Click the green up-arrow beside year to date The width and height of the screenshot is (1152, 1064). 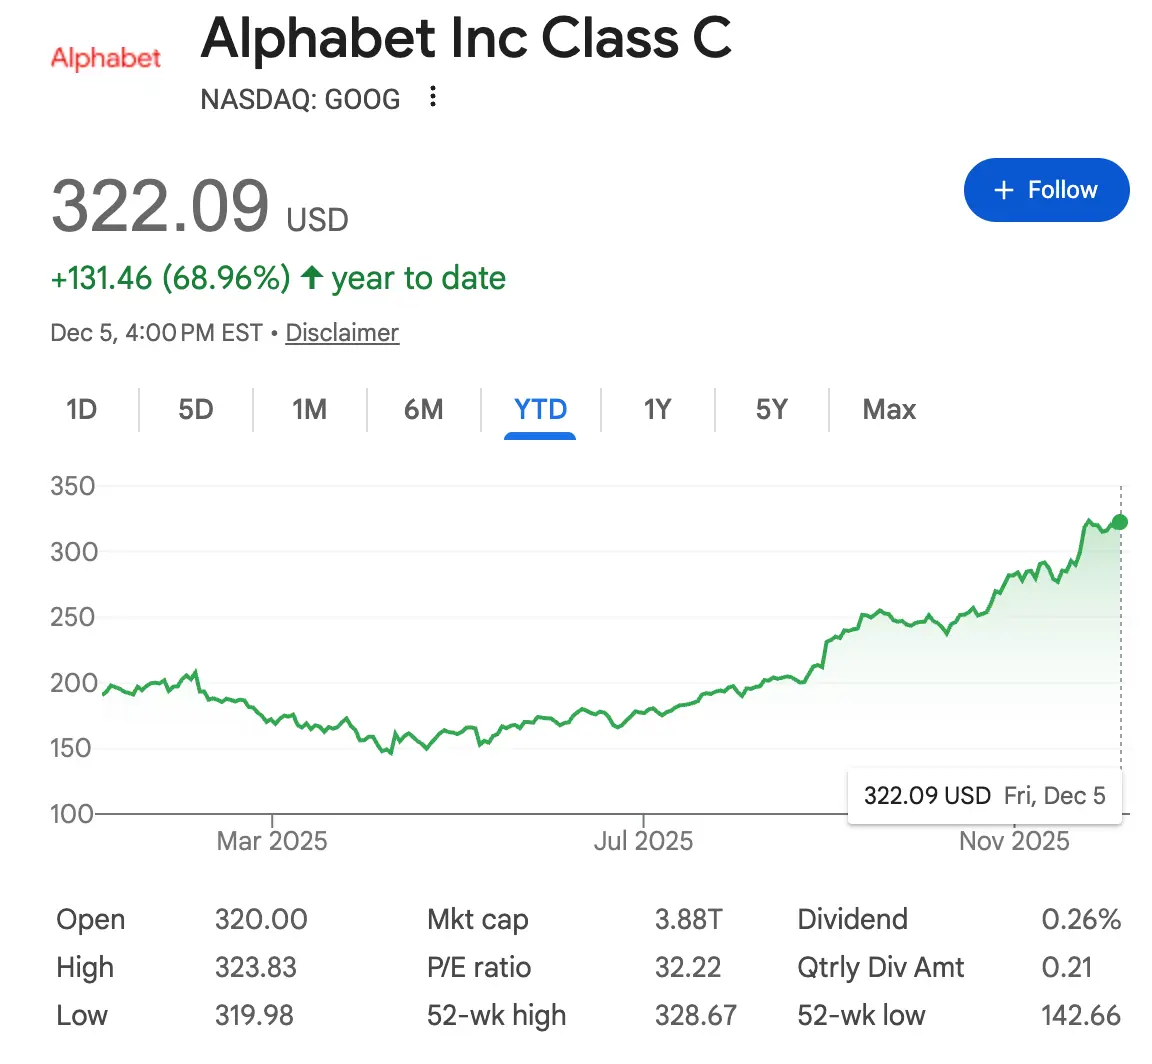point(312,278)
